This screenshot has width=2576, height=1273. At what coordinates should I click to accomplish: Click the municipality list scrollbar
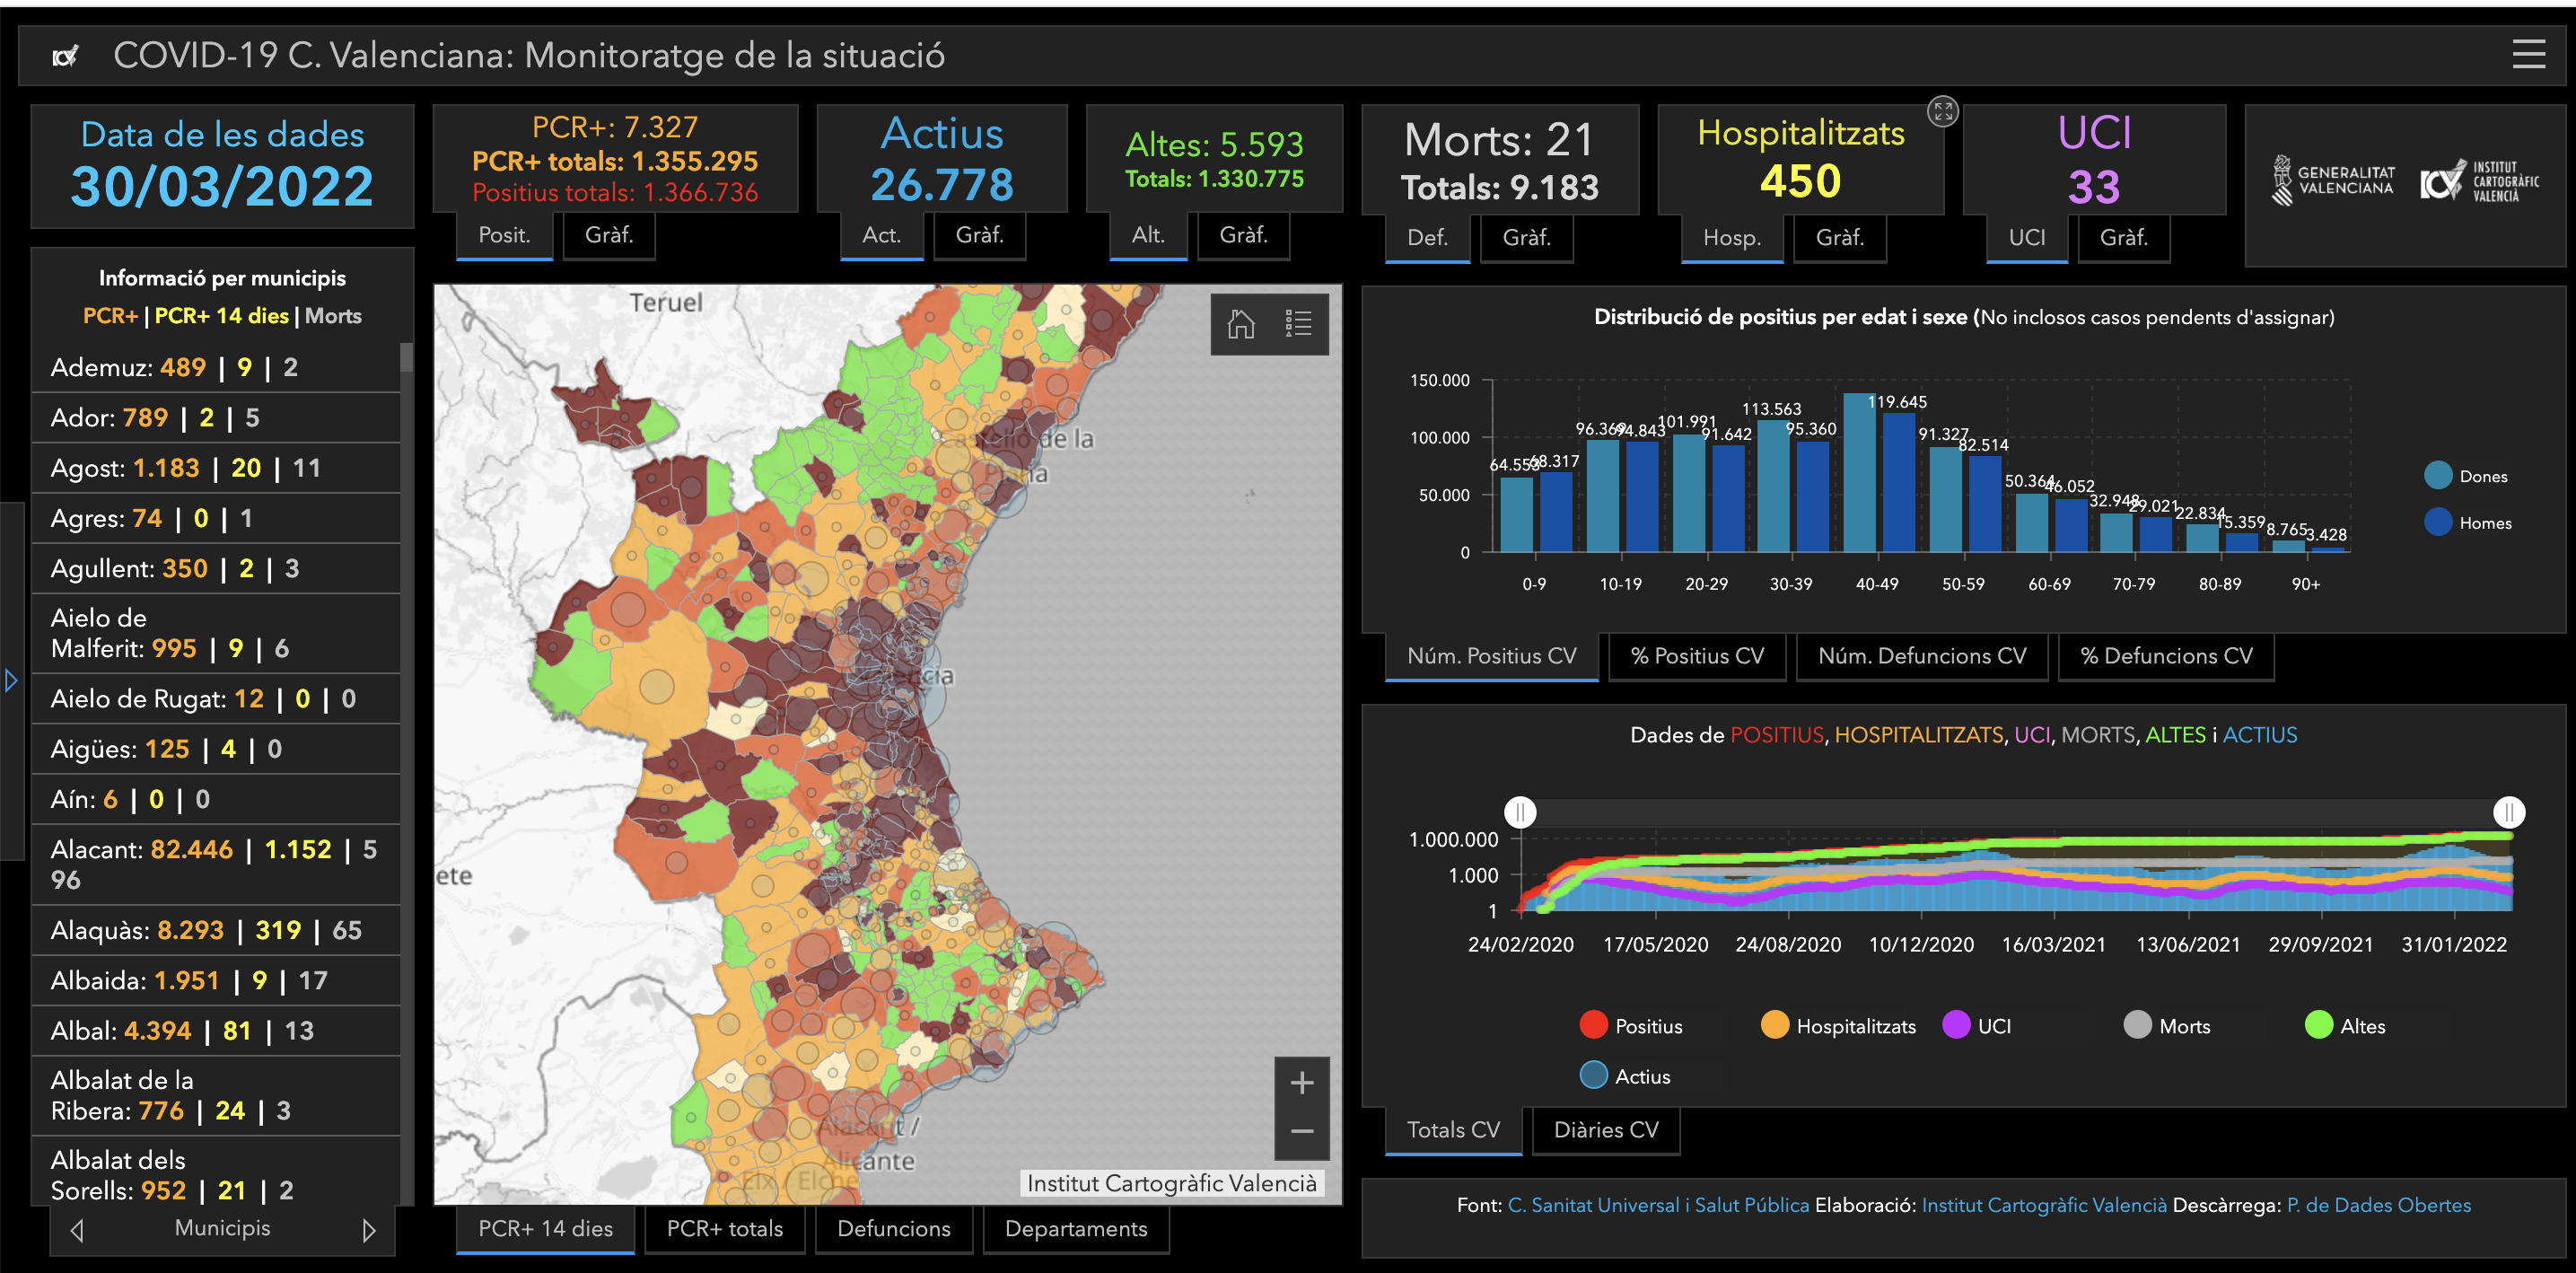pos(406,359)
